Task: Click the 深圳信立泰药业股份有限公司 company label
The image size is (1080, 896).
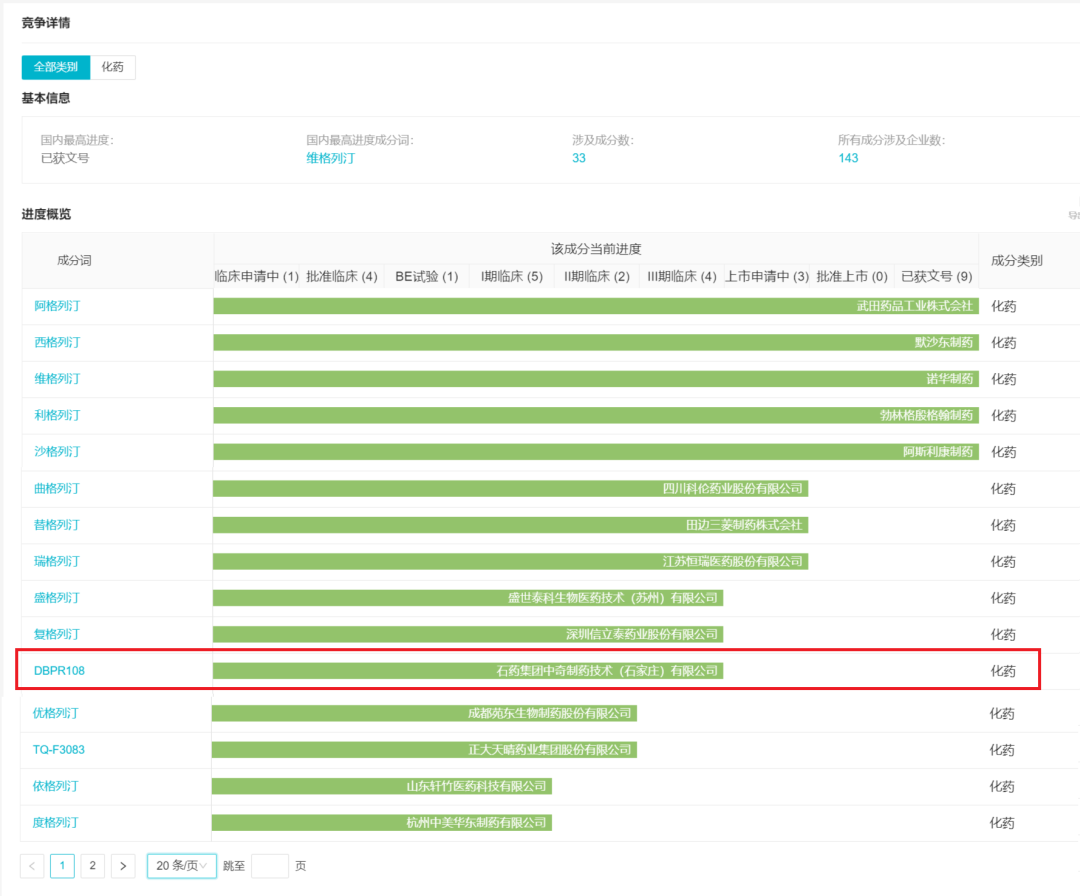Action: [x=642, y=634]
